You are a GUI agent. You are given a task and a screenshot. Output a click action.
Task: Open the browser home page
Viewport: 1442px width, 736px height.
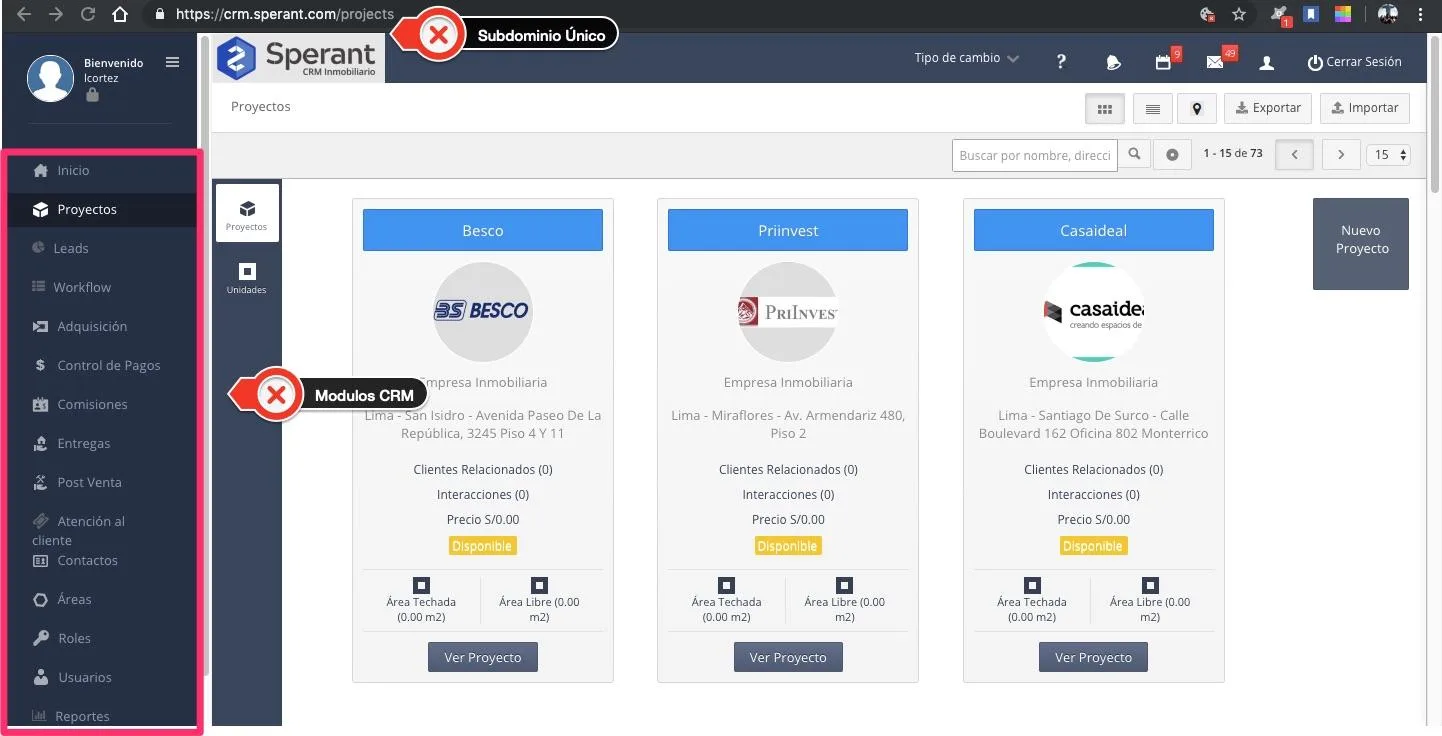pos(120,15)
